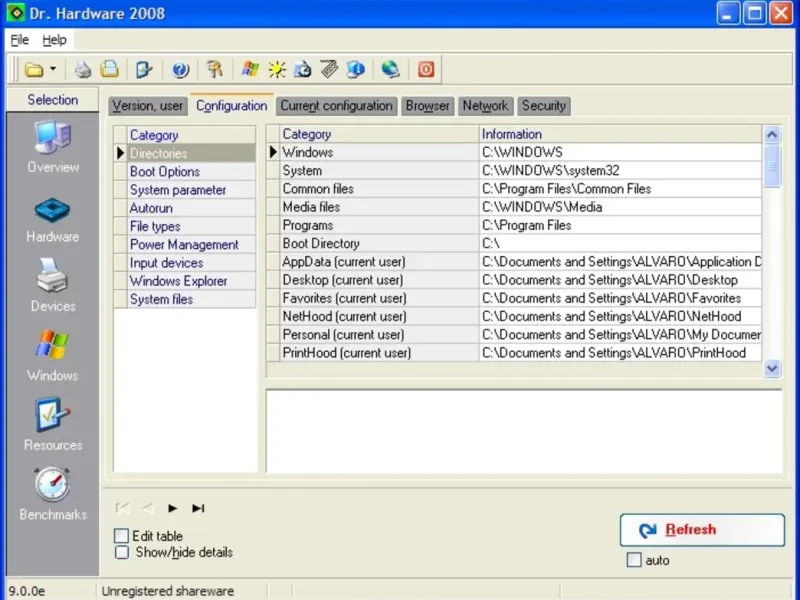Click the Windows flag icon in the toolbar
Viewport: 800px width, 600px height.
250,70
